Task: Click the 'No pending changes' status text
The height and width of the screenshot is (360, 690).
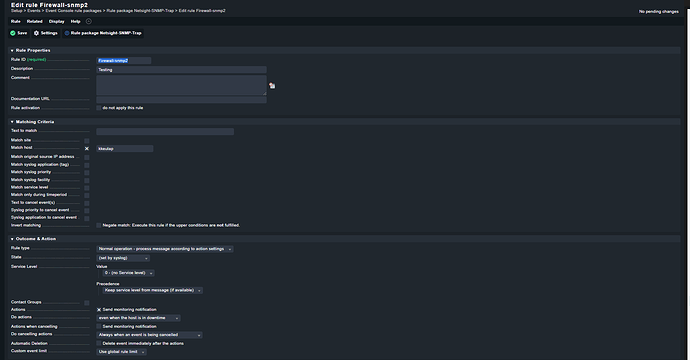Action: tap(658, 11)
